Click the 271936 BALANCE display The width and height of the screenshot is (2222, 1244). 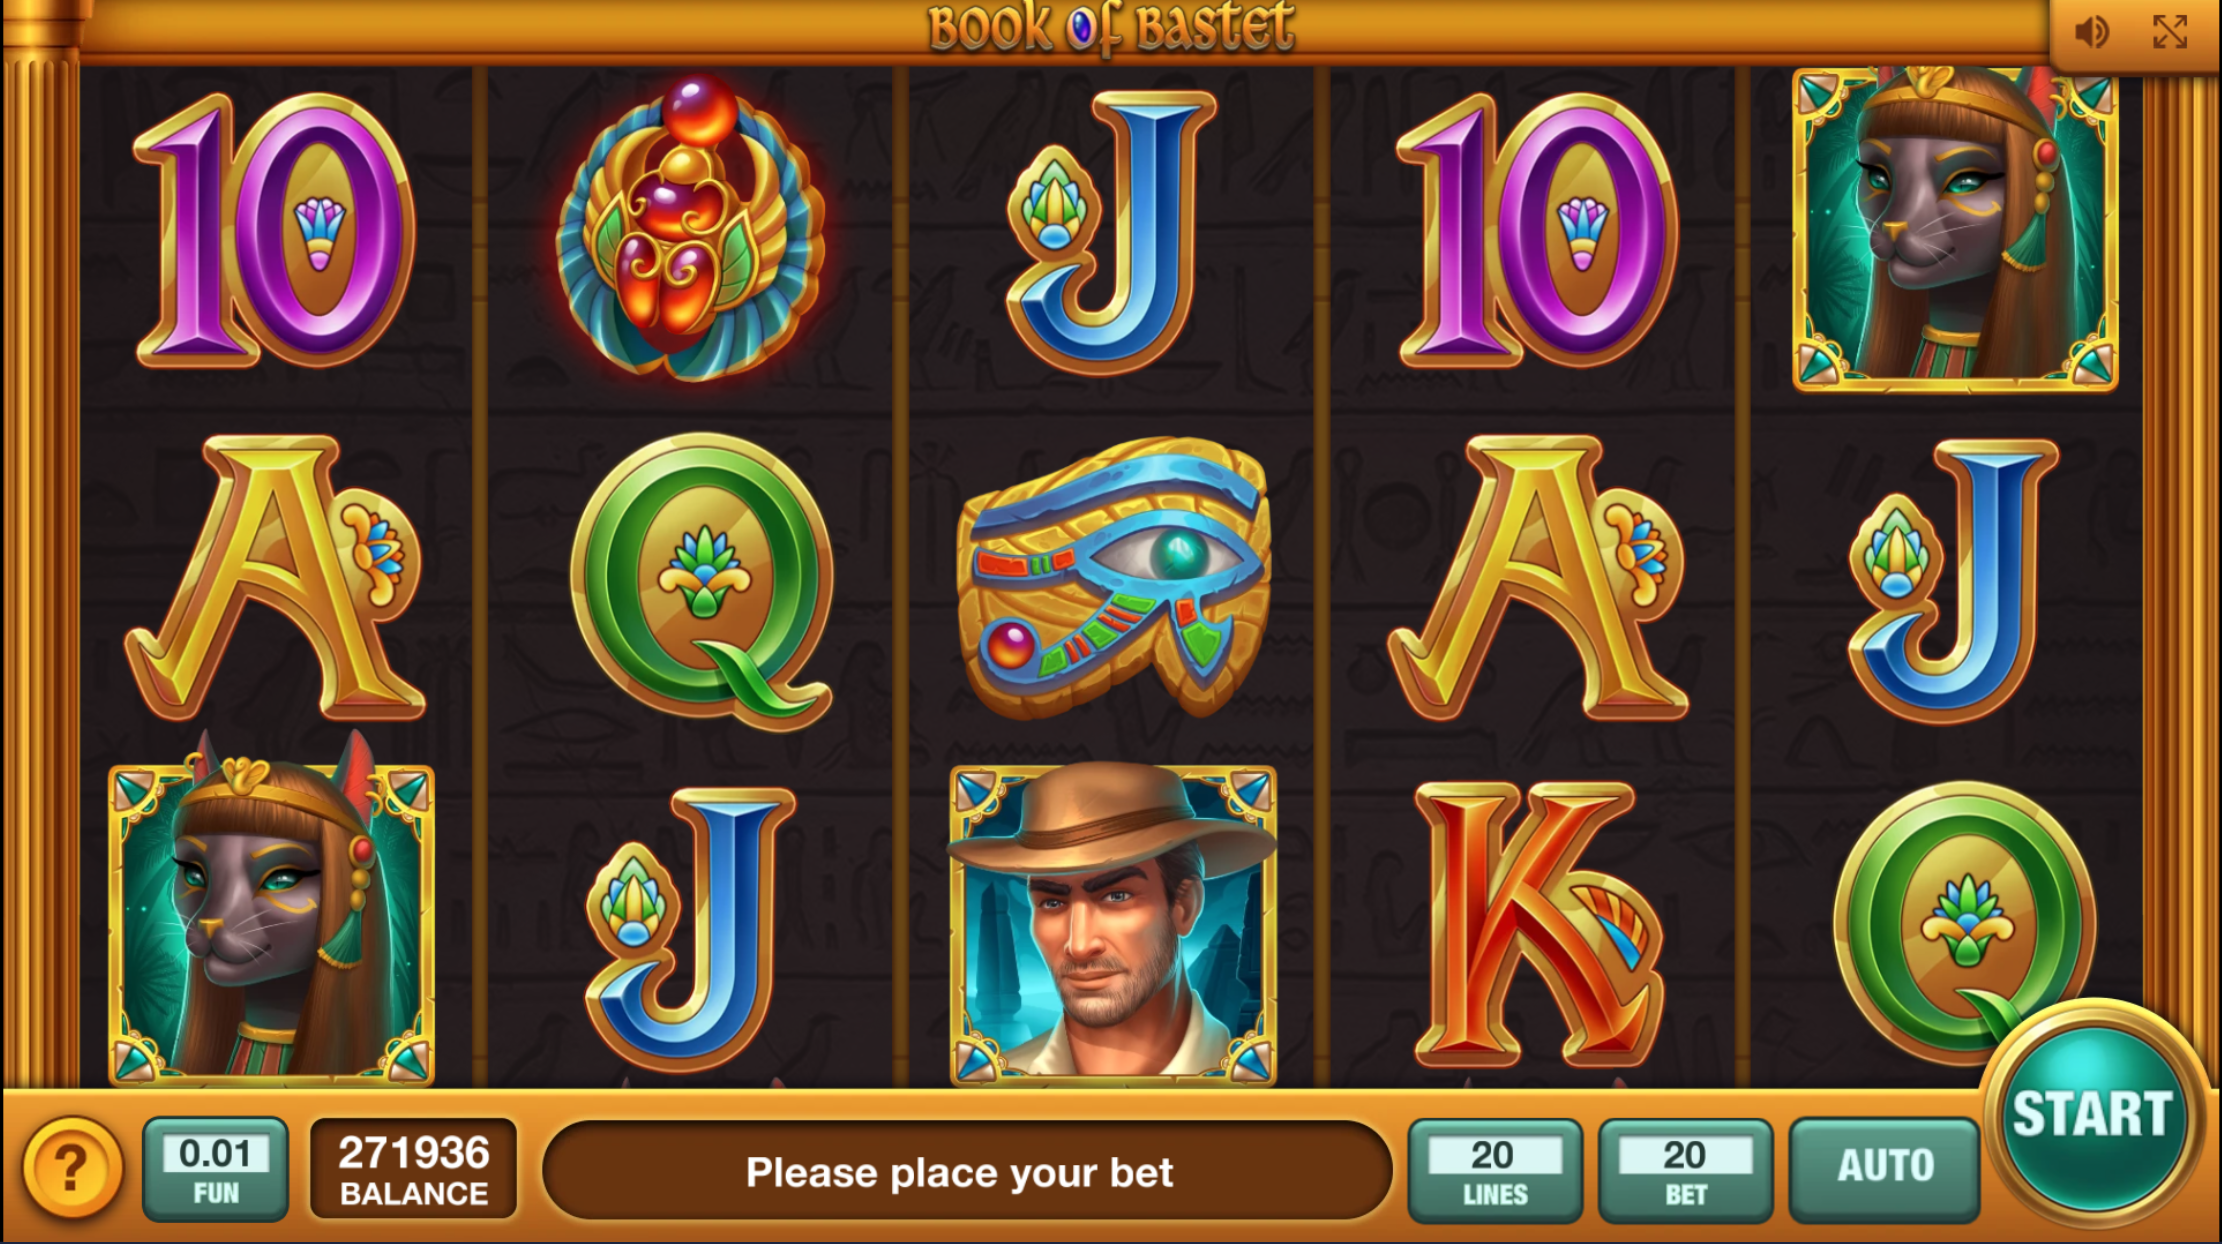[x=413, y=1169]
